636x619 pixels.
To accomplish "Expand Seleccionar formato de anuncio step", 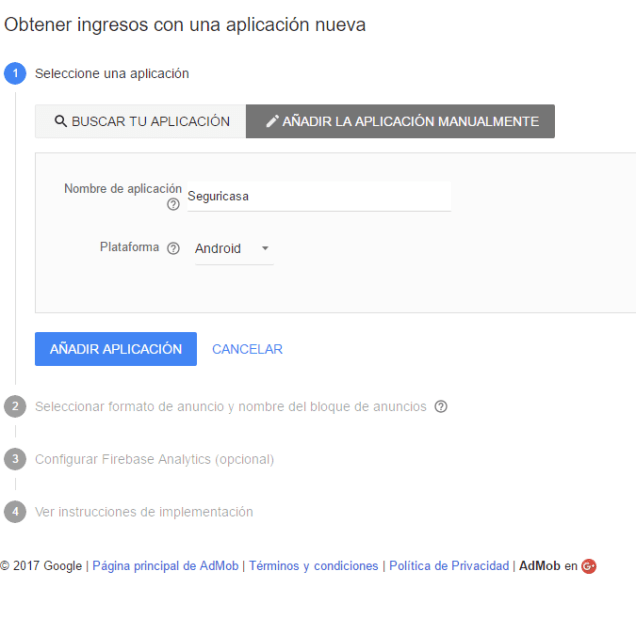I will pyautogui.click(x=230, y=407).
